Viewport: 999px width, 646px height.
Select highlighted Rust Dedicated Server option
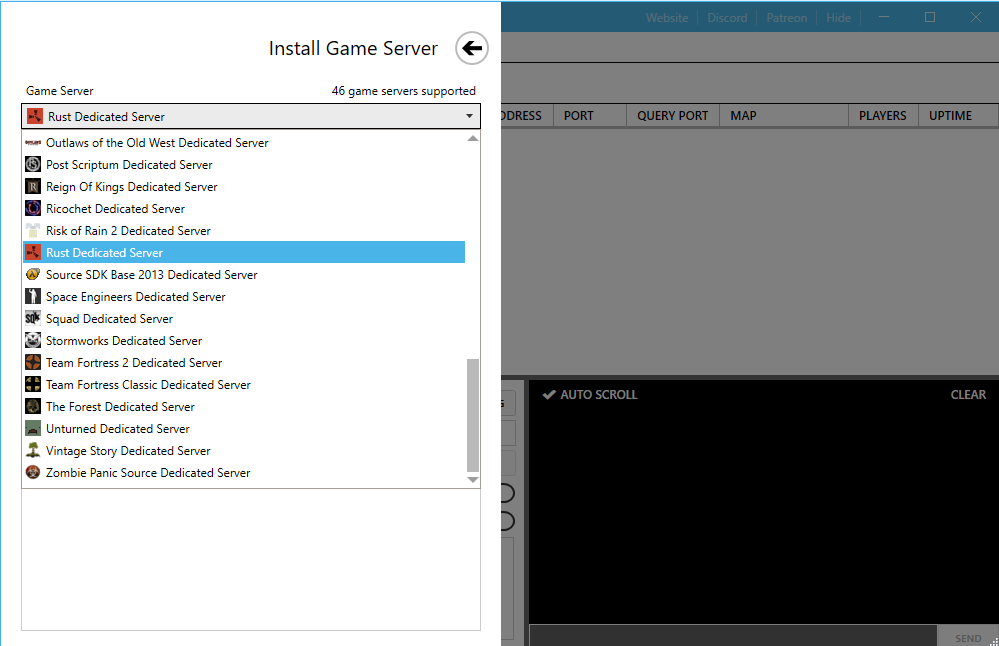244,252
